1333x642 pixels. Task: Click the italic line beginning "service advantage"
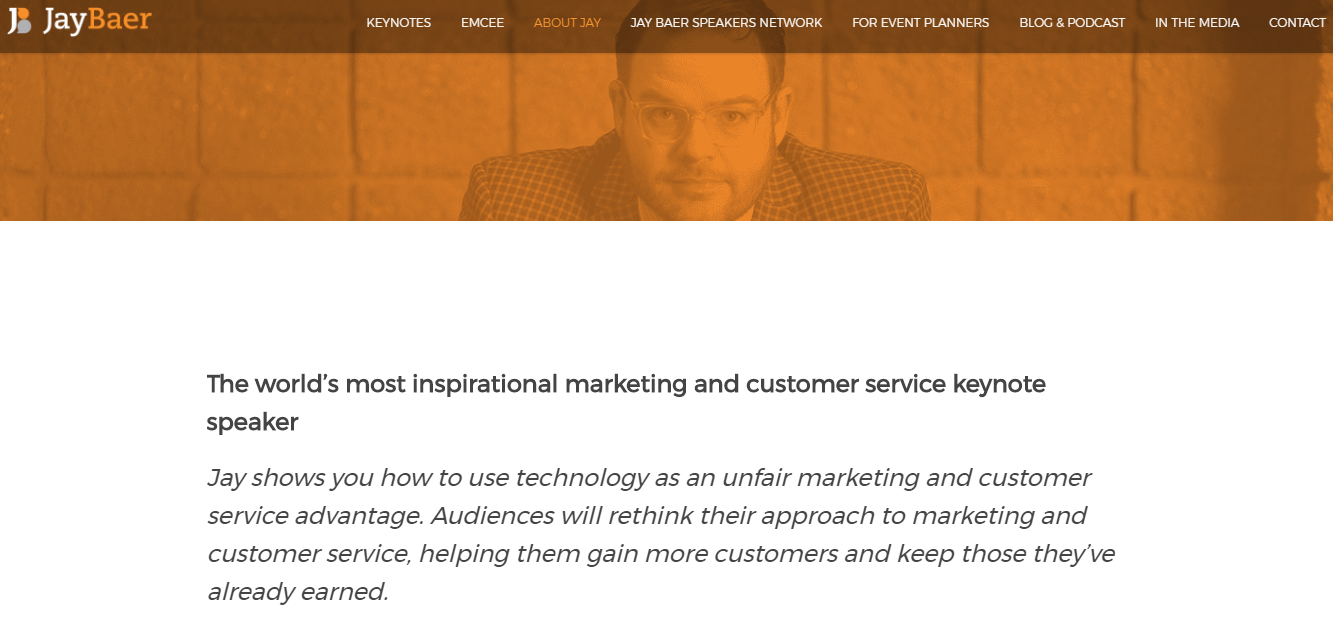tap(646, 516)
